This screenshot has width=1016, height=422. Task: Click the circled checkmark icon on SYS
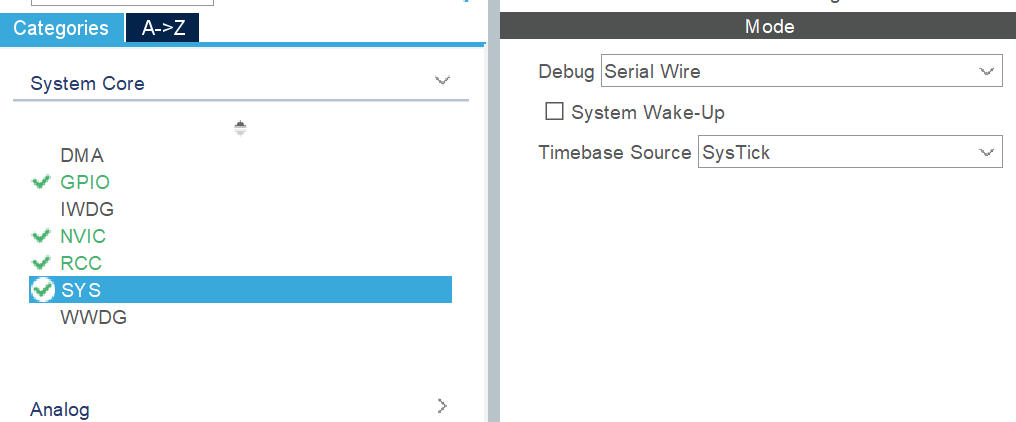coord(42,290)
